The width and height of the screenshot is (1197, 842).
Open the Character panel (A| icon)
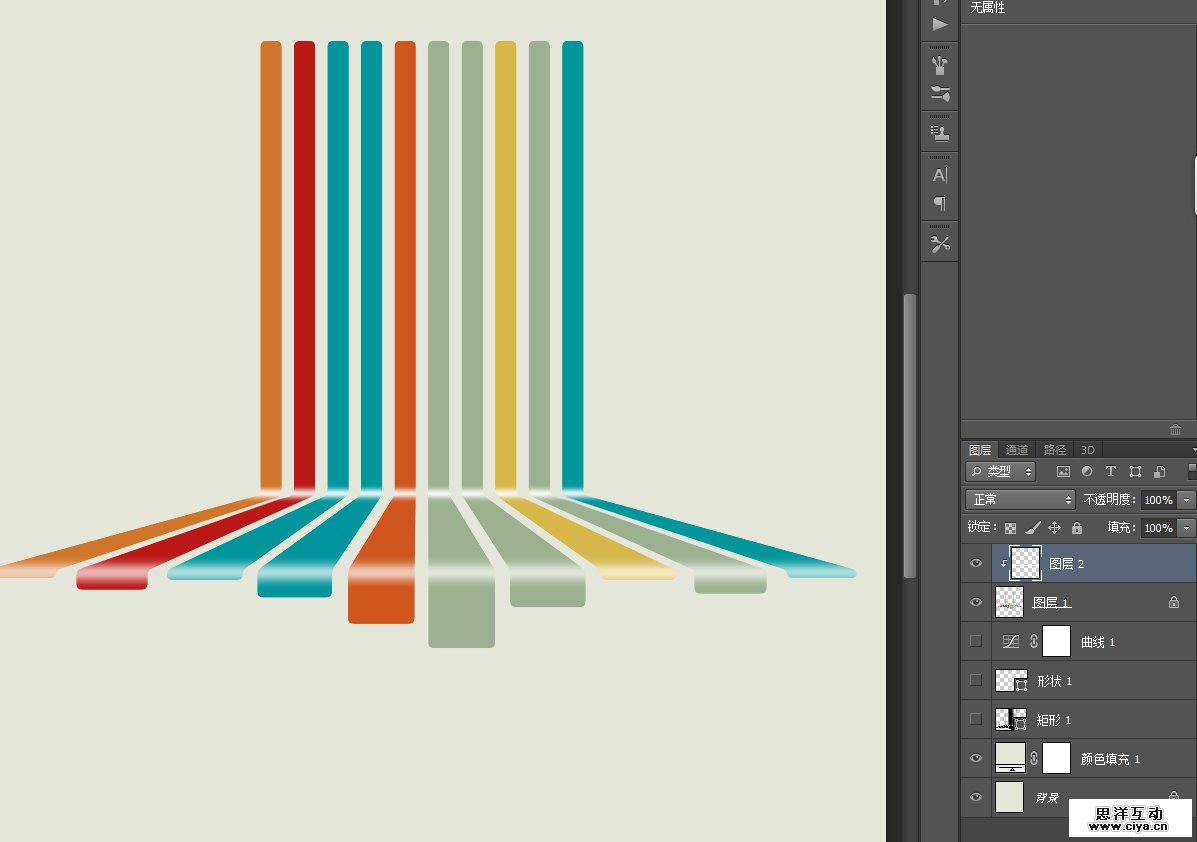[x=940, y=175]
